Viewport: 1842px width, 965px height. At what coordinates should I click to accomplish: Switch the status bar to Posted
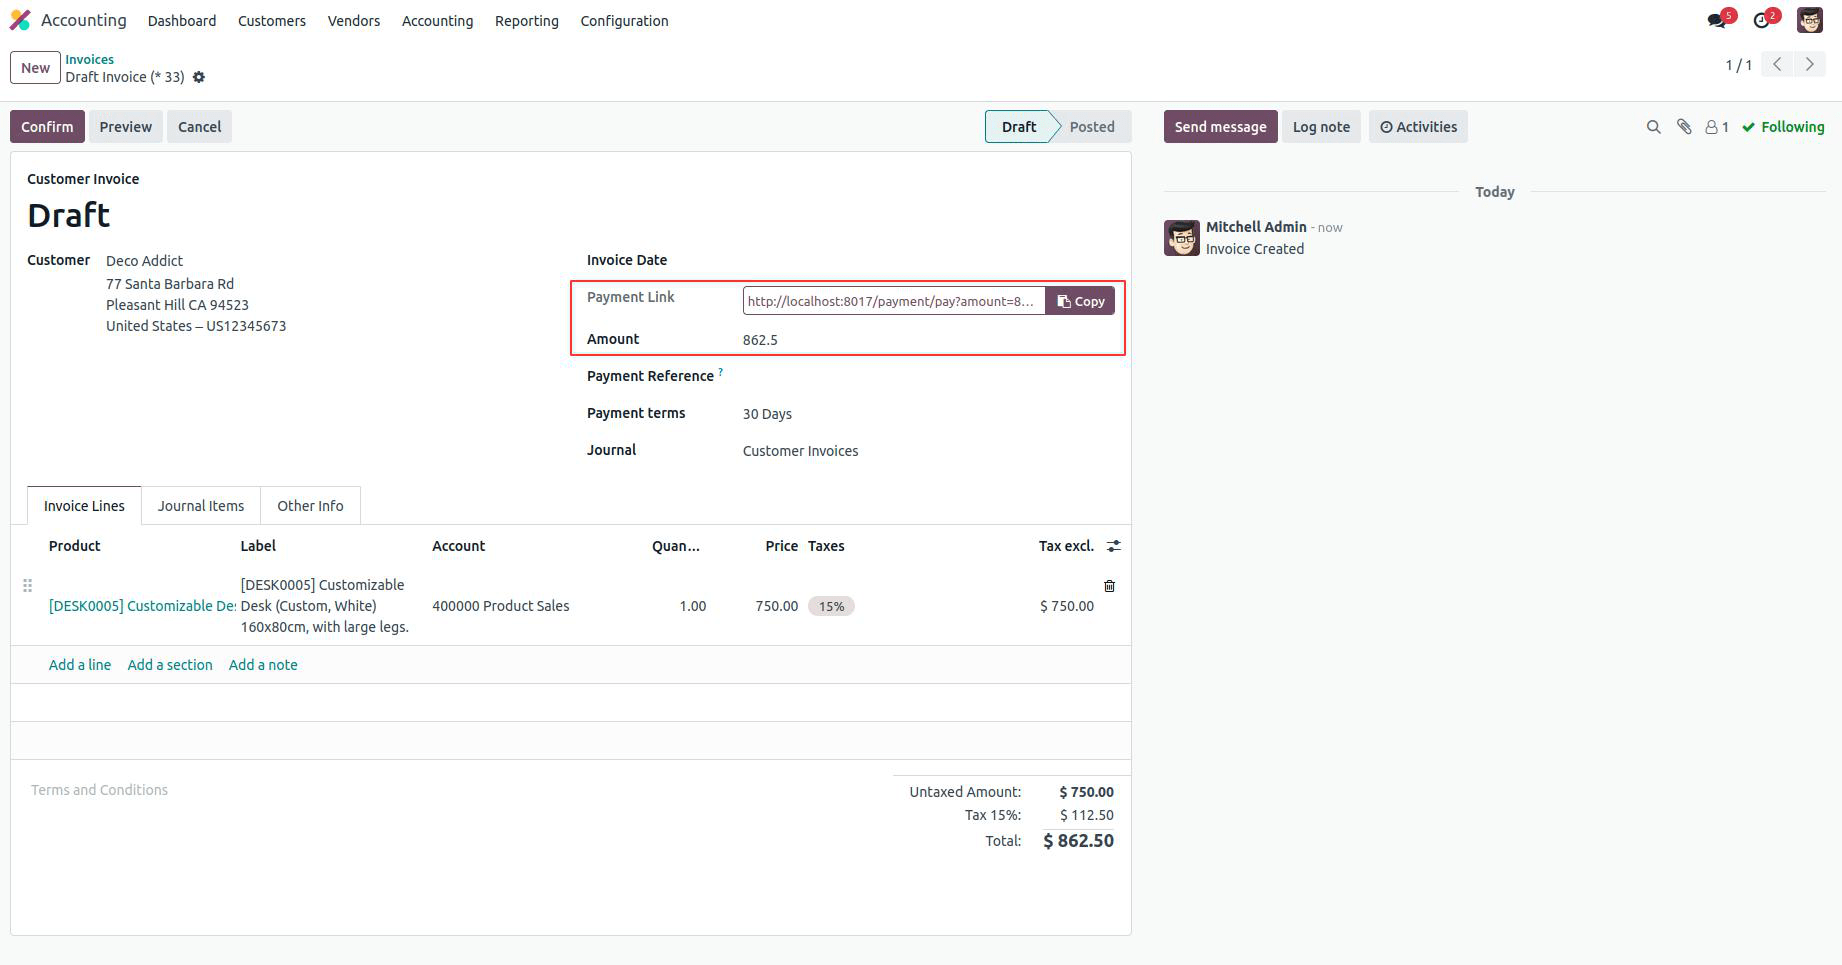coord(1091,127)
